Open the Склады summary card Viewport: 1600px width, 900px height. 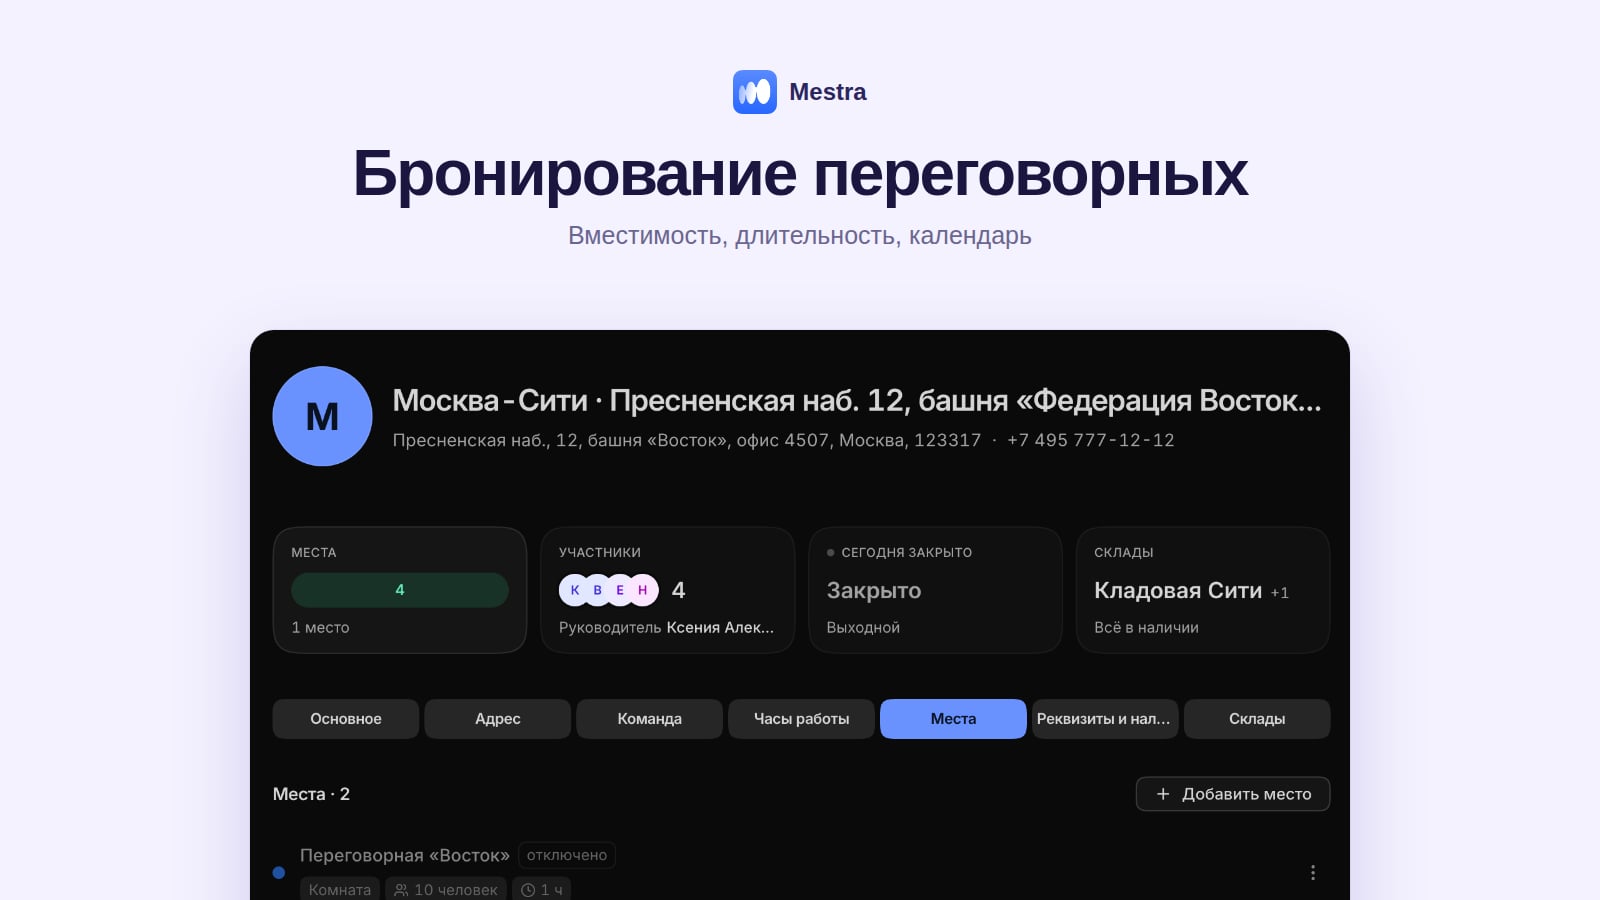coord(1203,590)
